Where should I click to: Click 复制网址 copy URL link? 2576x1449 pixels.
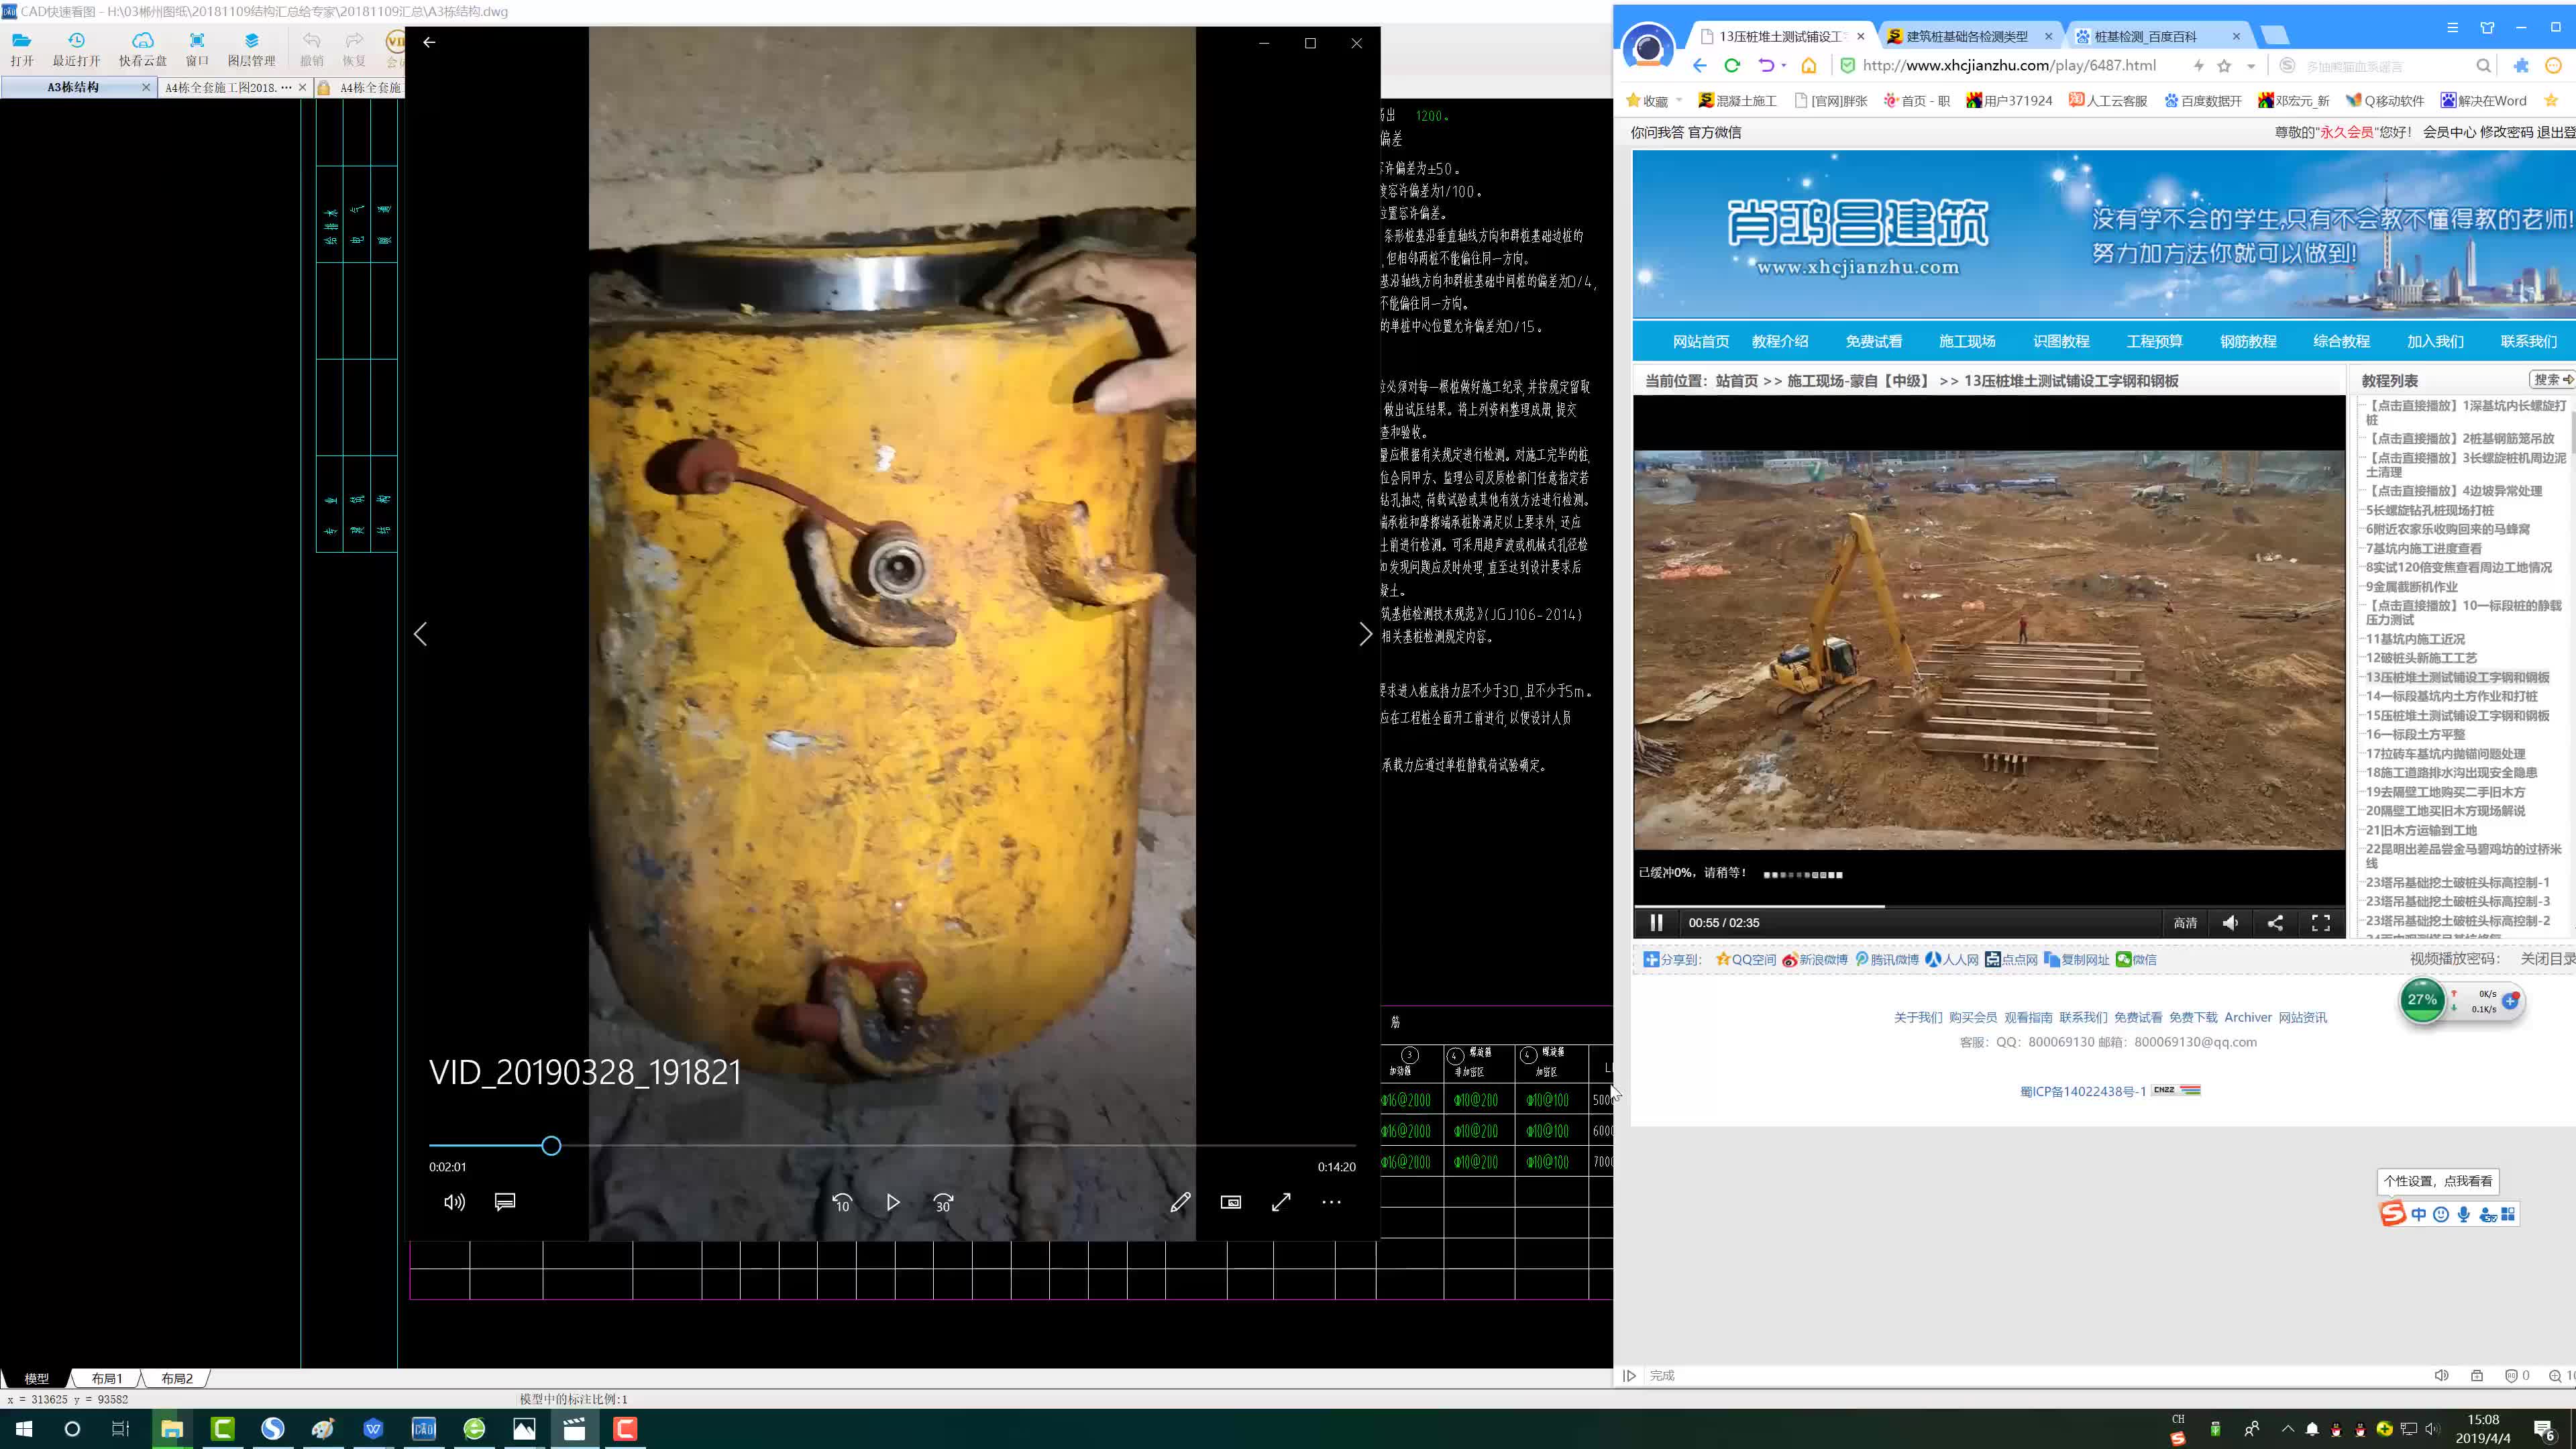(2077, 959)
